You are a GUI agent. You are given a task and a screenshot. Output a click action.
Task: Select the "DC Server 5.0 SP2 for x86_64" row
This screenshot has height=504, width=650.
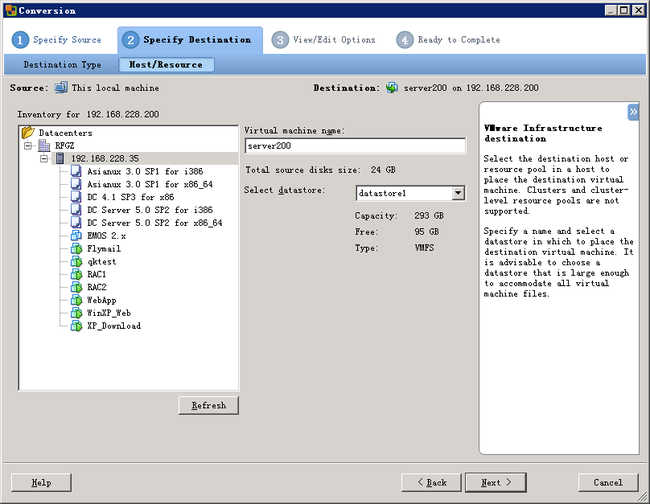click(155, 223)
